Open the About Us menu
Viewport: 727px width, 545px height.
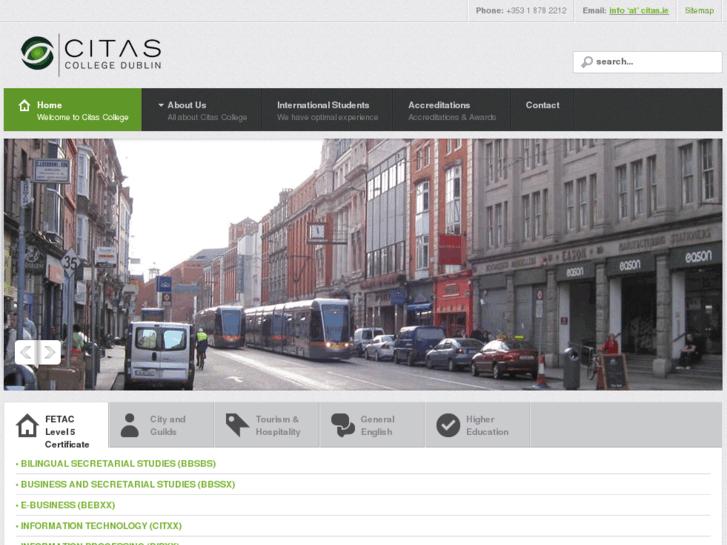202,109
